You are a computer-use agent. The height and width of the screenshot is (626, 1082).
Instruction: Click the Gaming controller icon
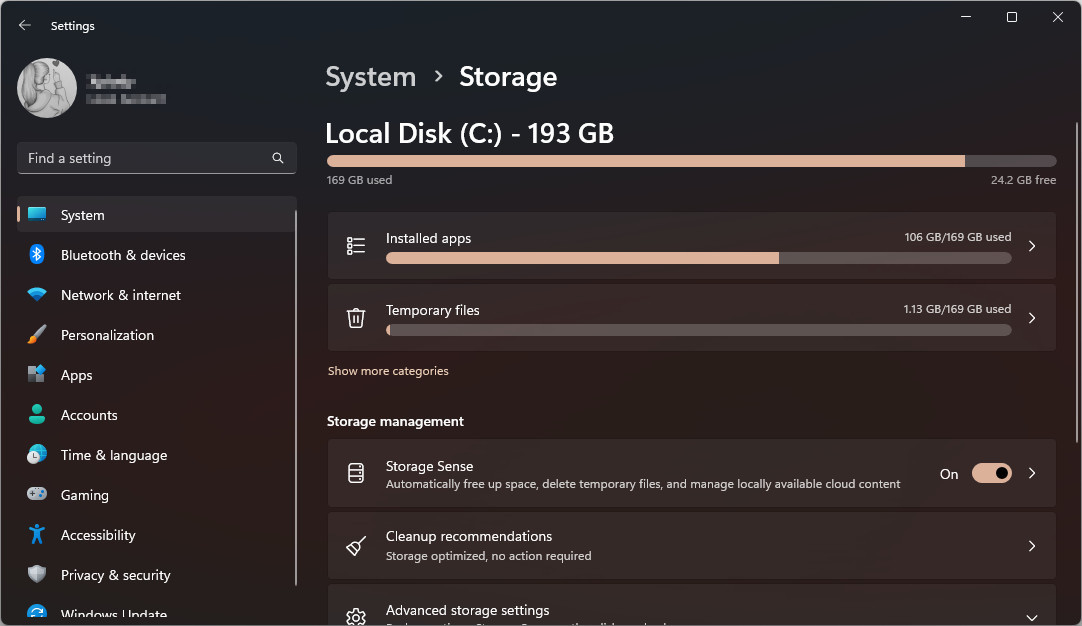[37, 495]
